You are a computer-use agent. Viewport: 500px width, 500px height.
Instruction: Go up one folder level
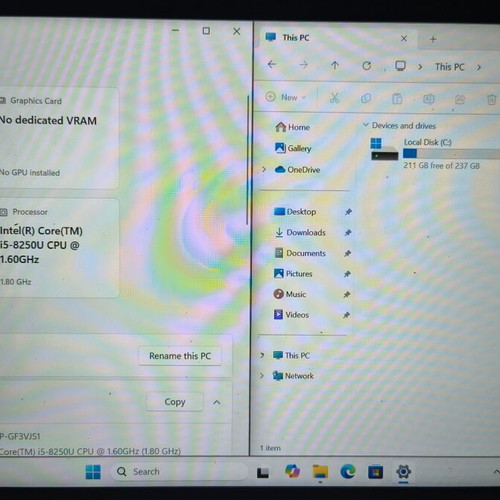coord(335,65)
